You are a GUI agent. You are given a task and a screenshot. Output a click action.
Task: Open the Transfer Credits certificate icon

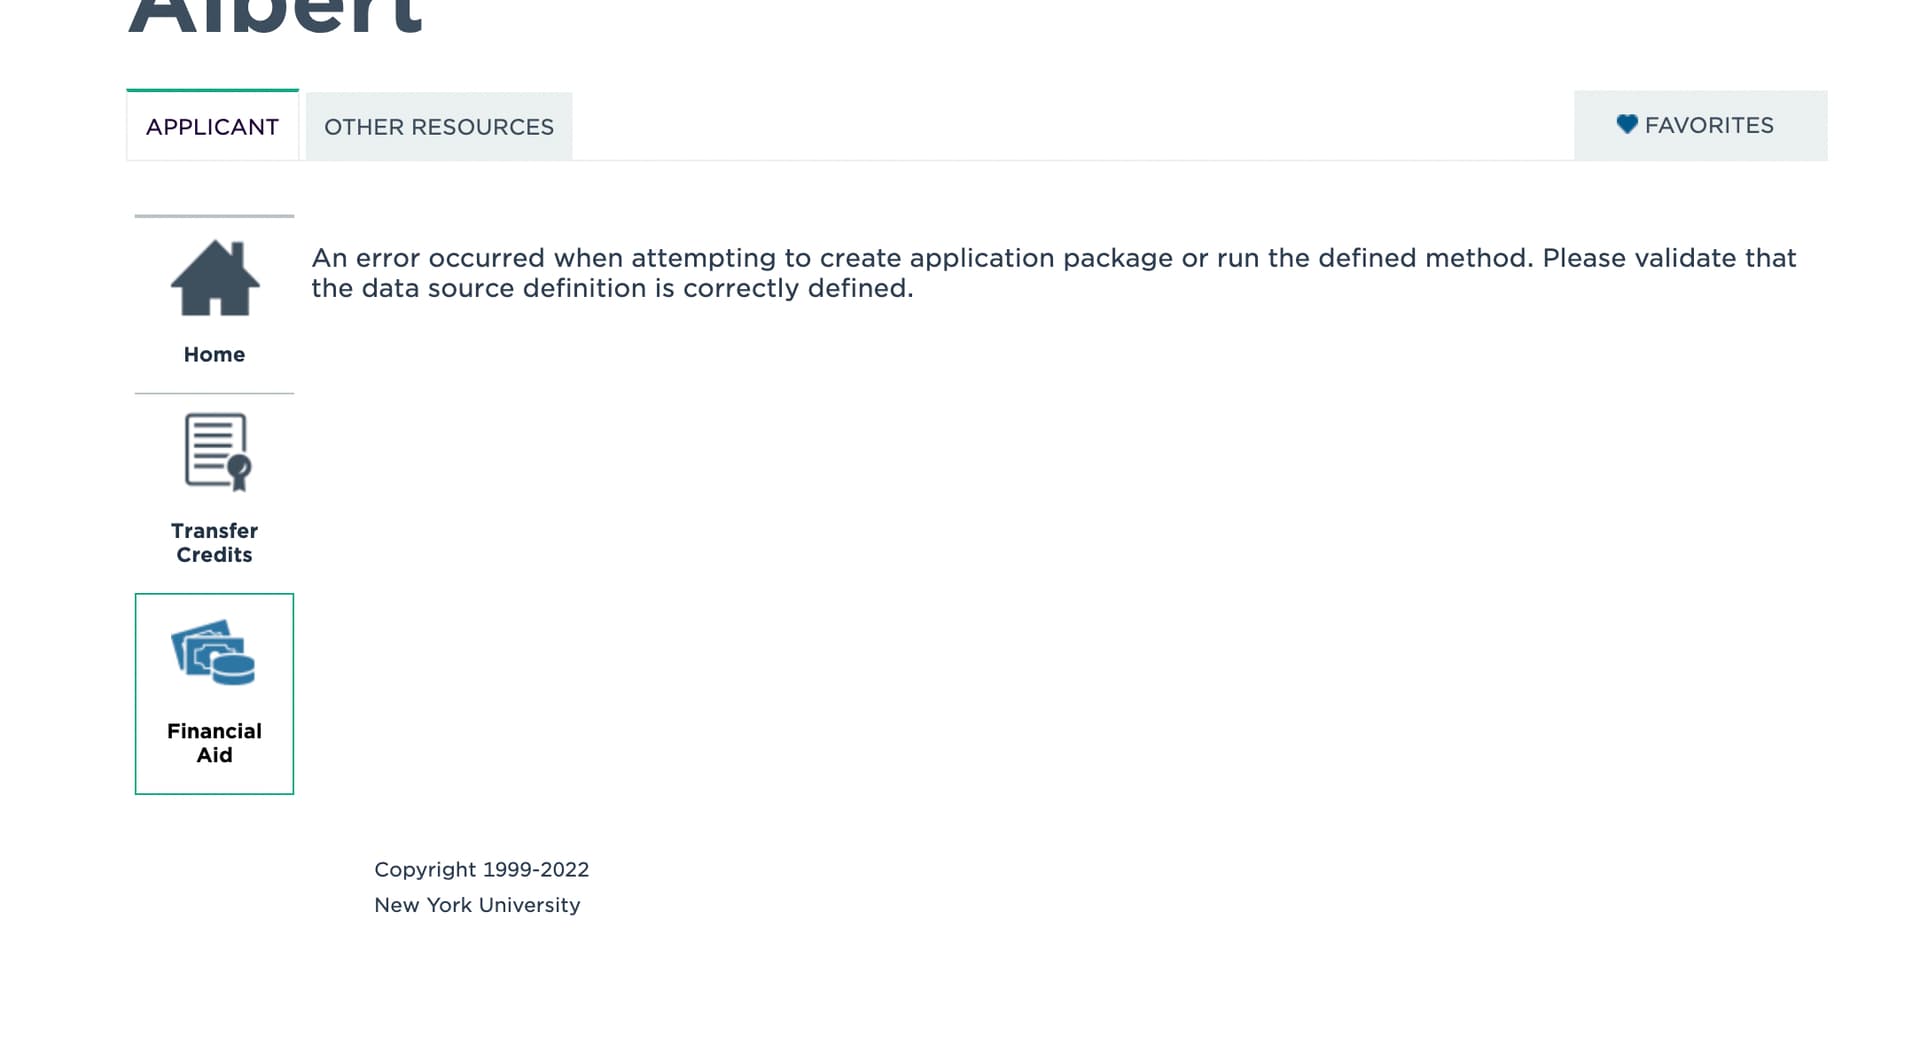click(x=216, y=451)
